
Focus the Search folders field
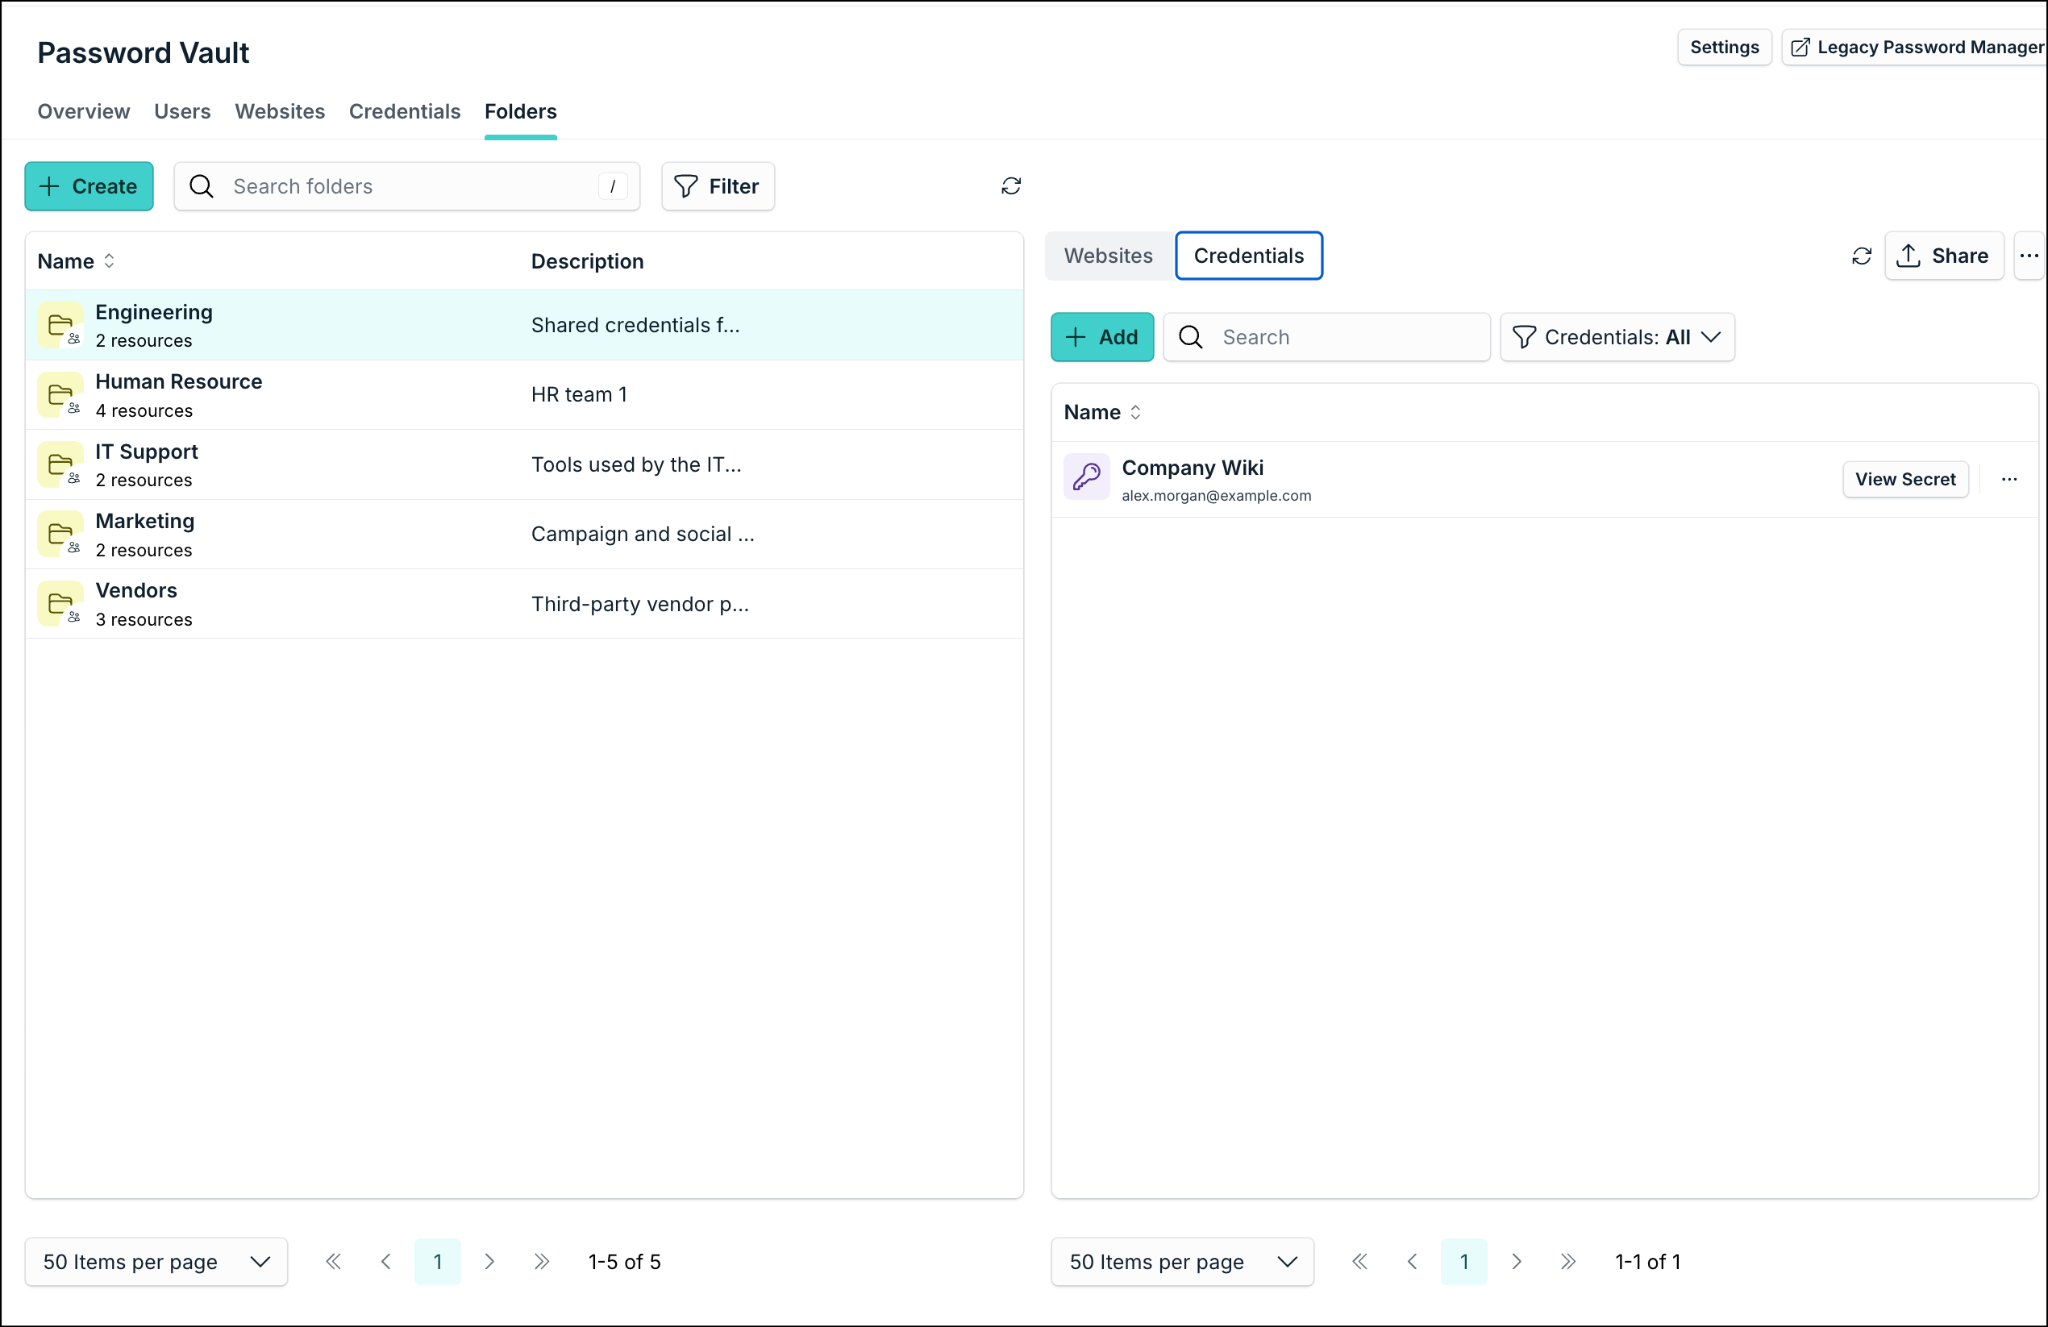[407, 186]
